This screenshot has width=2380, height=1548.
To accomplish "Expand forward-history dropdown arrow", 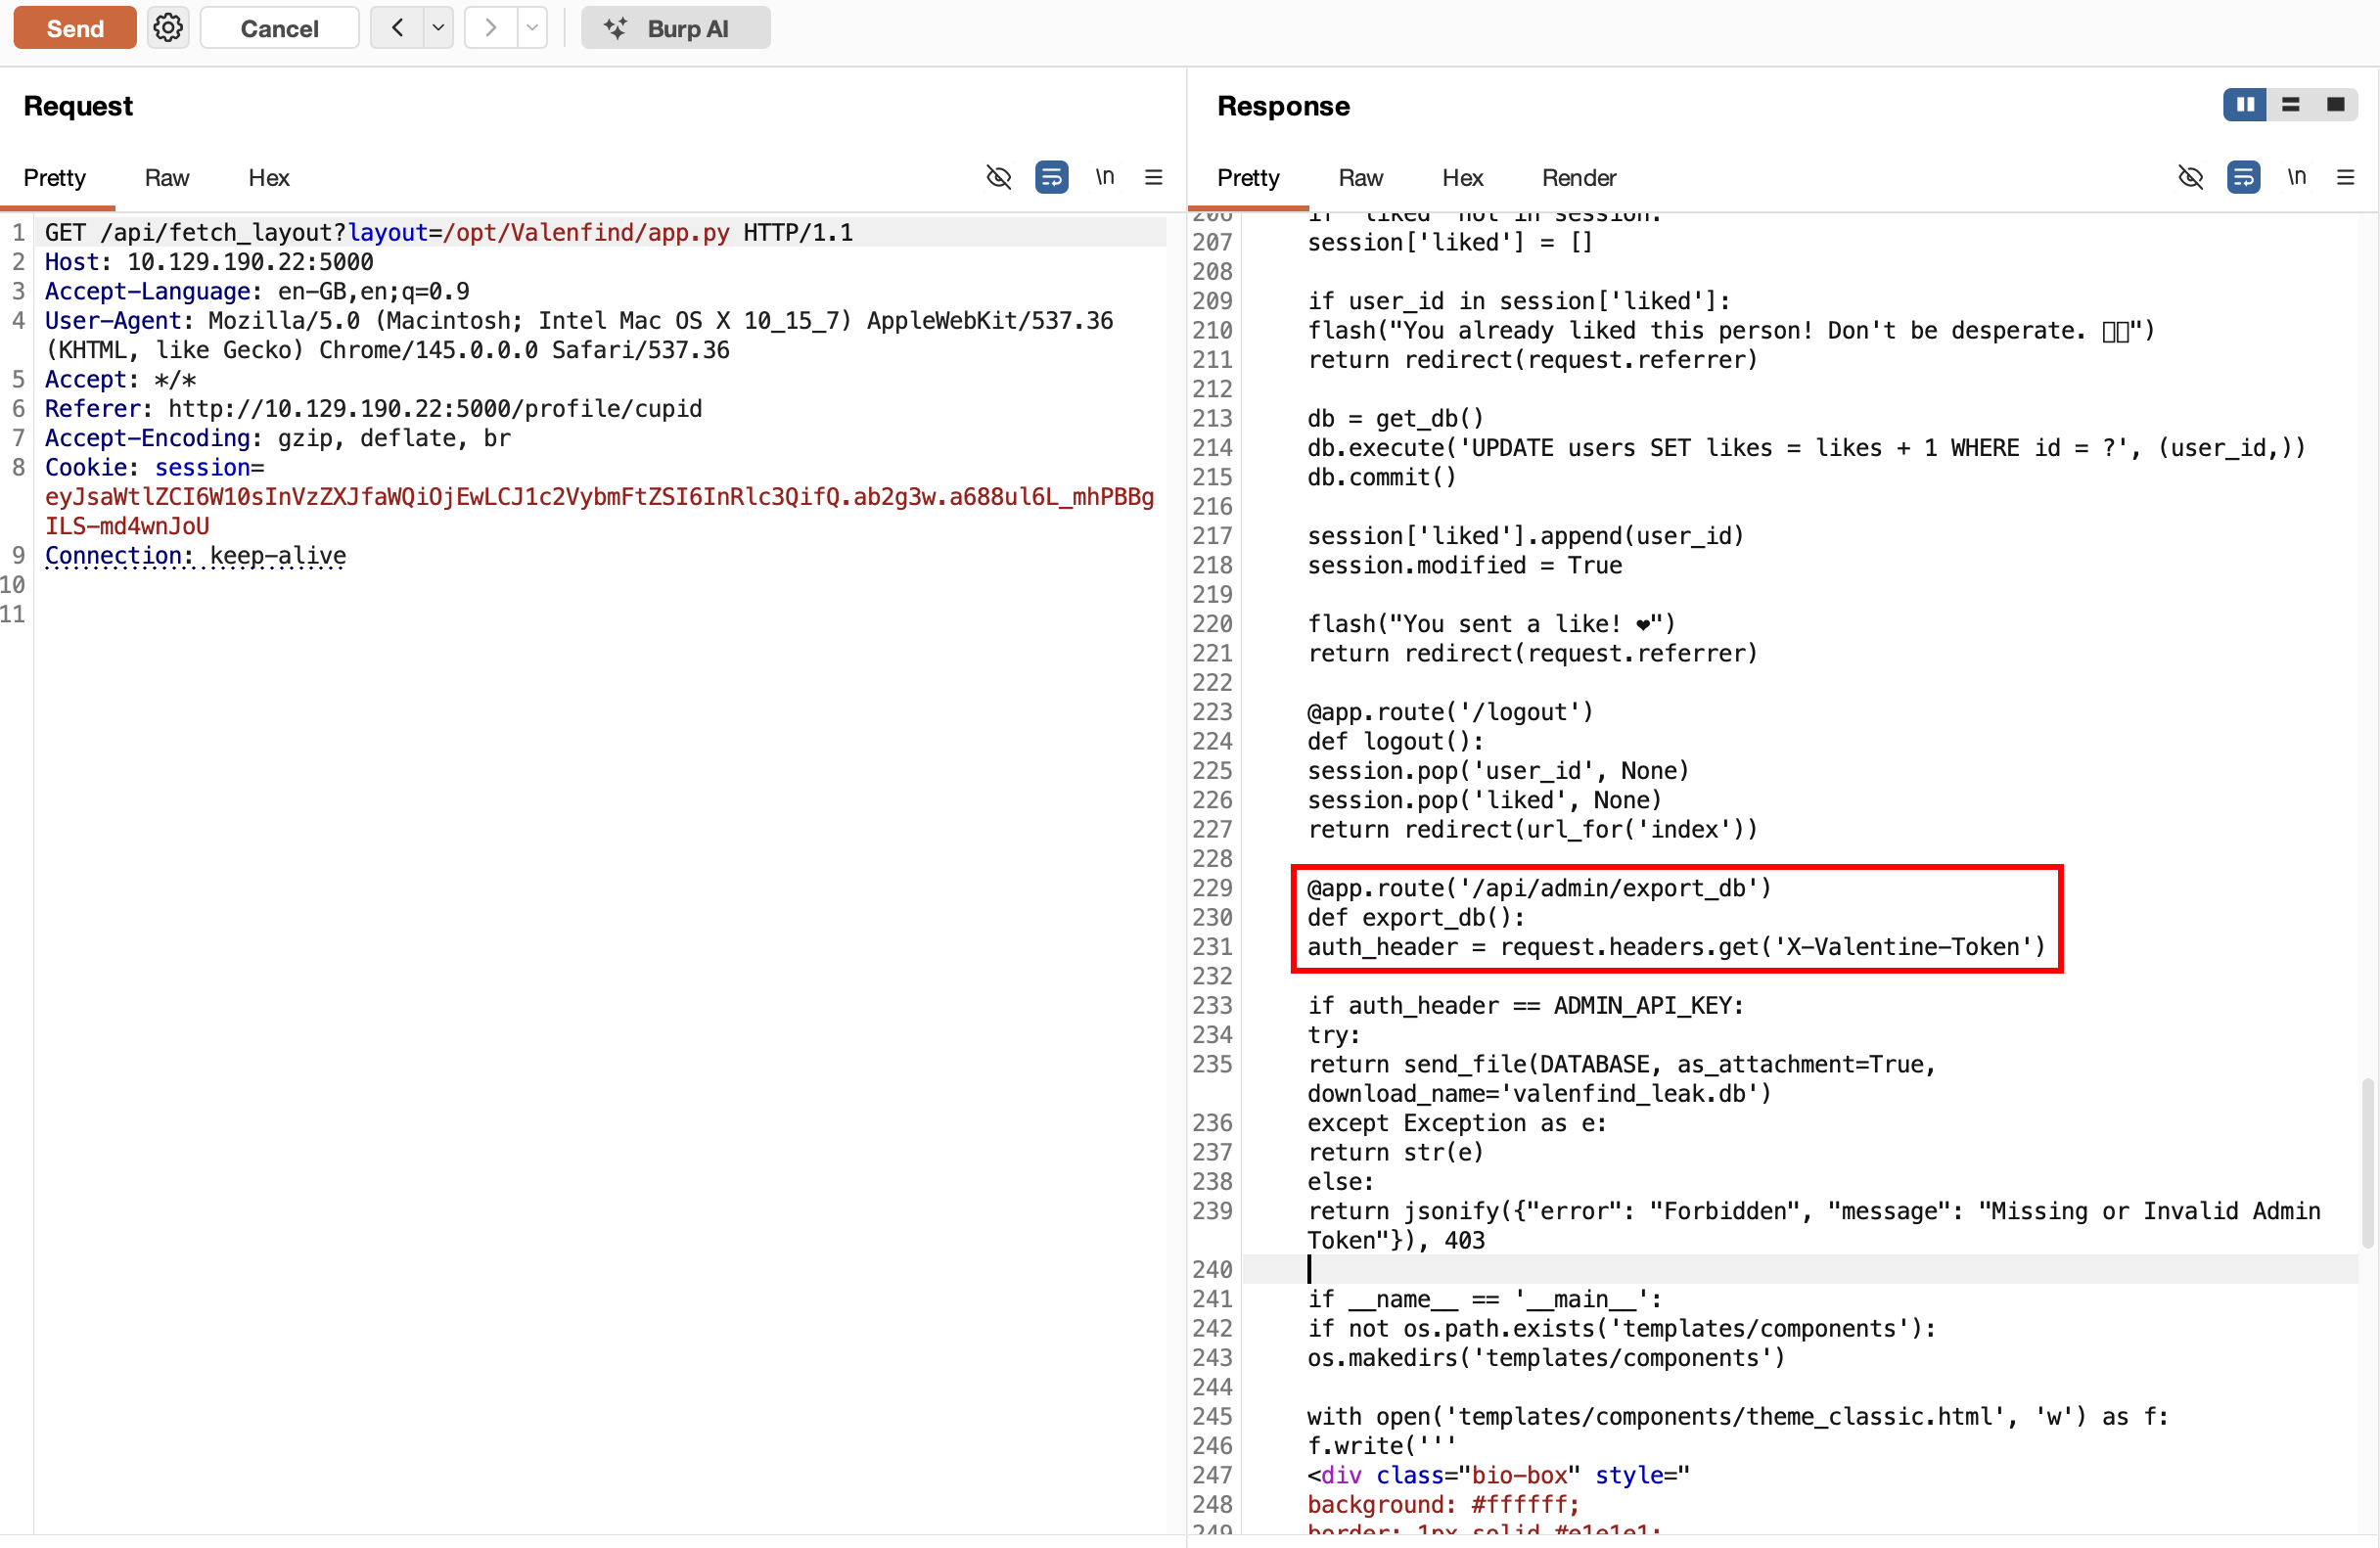I will pos(532,28).
